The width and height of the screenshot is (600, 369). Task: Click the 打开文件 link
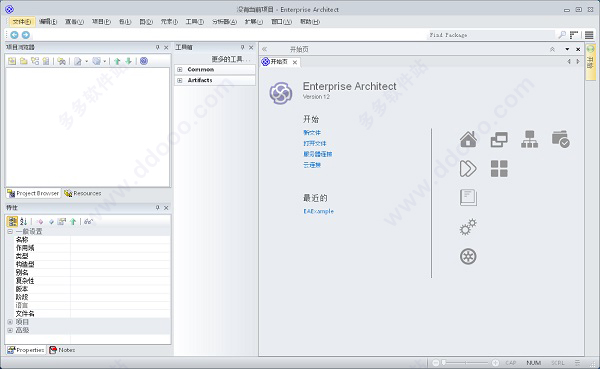315,143
